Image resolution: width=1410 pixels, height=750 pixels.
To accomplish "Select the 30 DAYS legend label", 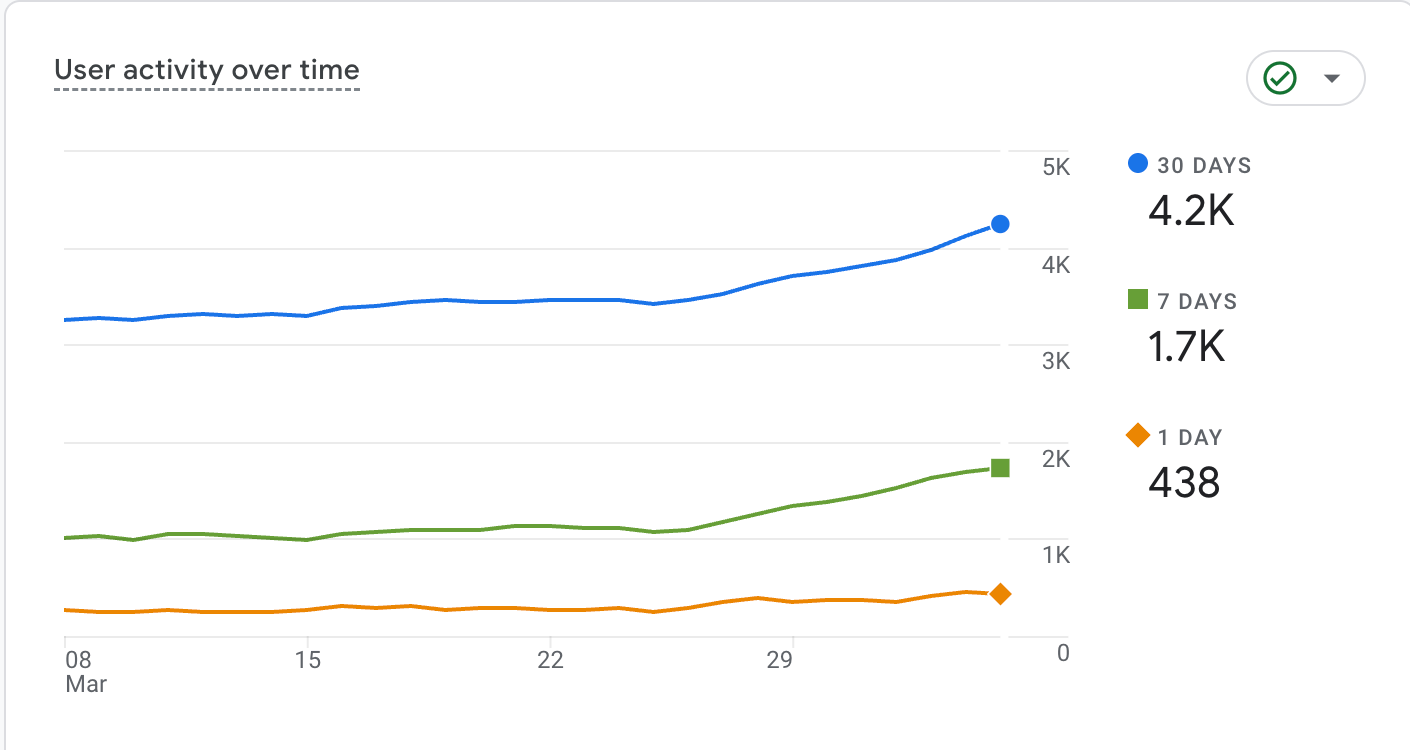I will [1204, 165].
